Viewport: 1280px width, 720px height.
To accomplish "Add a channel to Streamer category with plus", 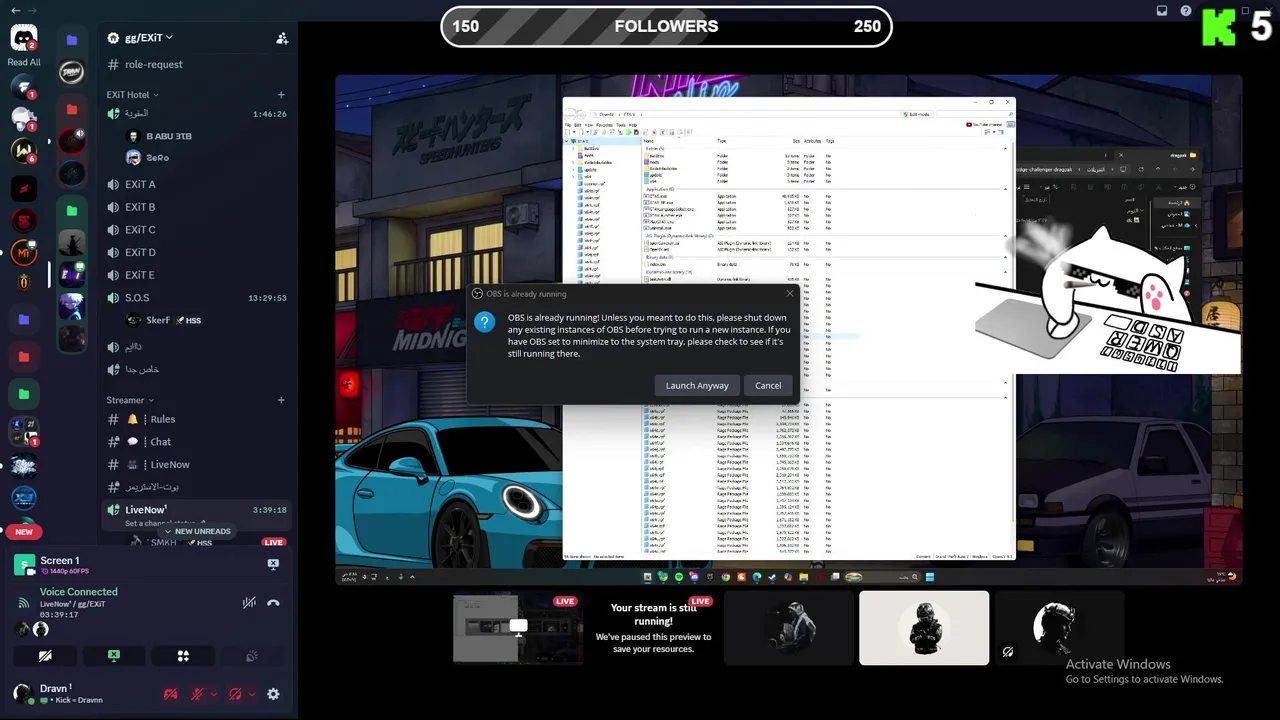I will (281, 400).
